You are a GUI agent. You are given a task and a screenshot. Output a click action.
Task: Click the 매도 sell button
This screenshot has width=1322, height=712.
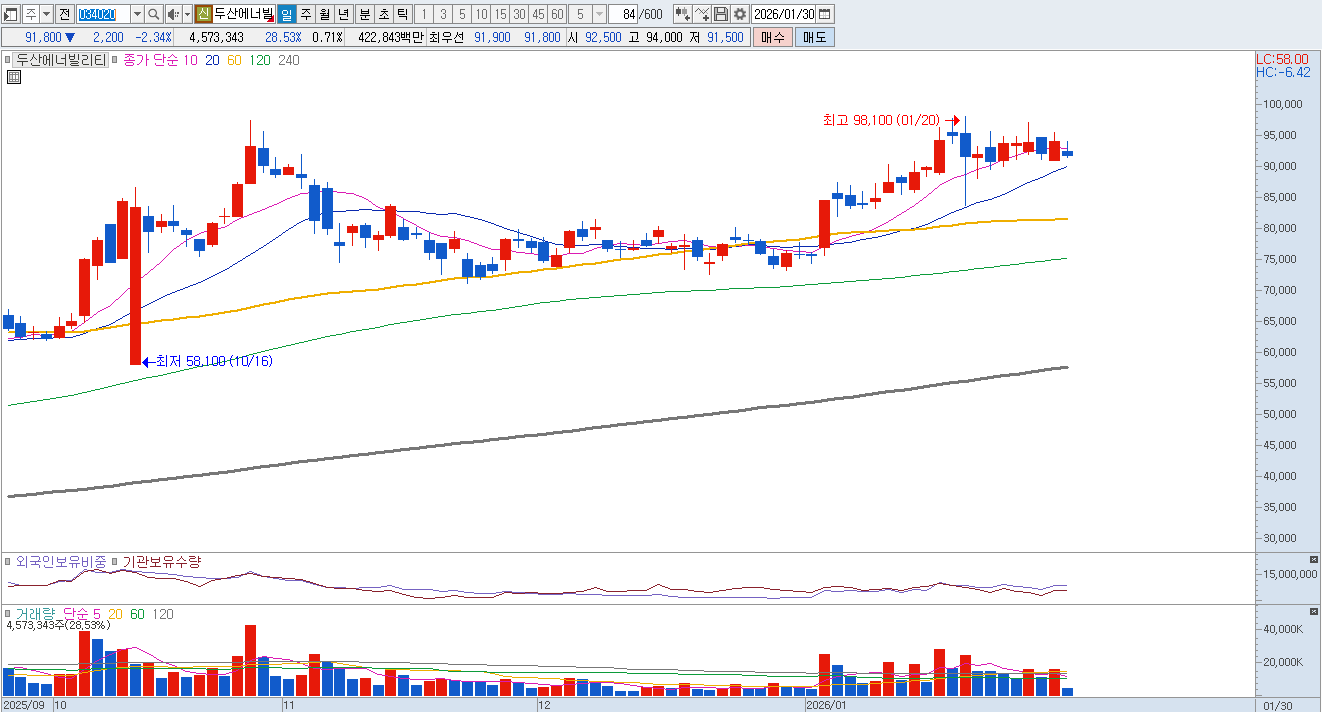(x=814, y=37)
